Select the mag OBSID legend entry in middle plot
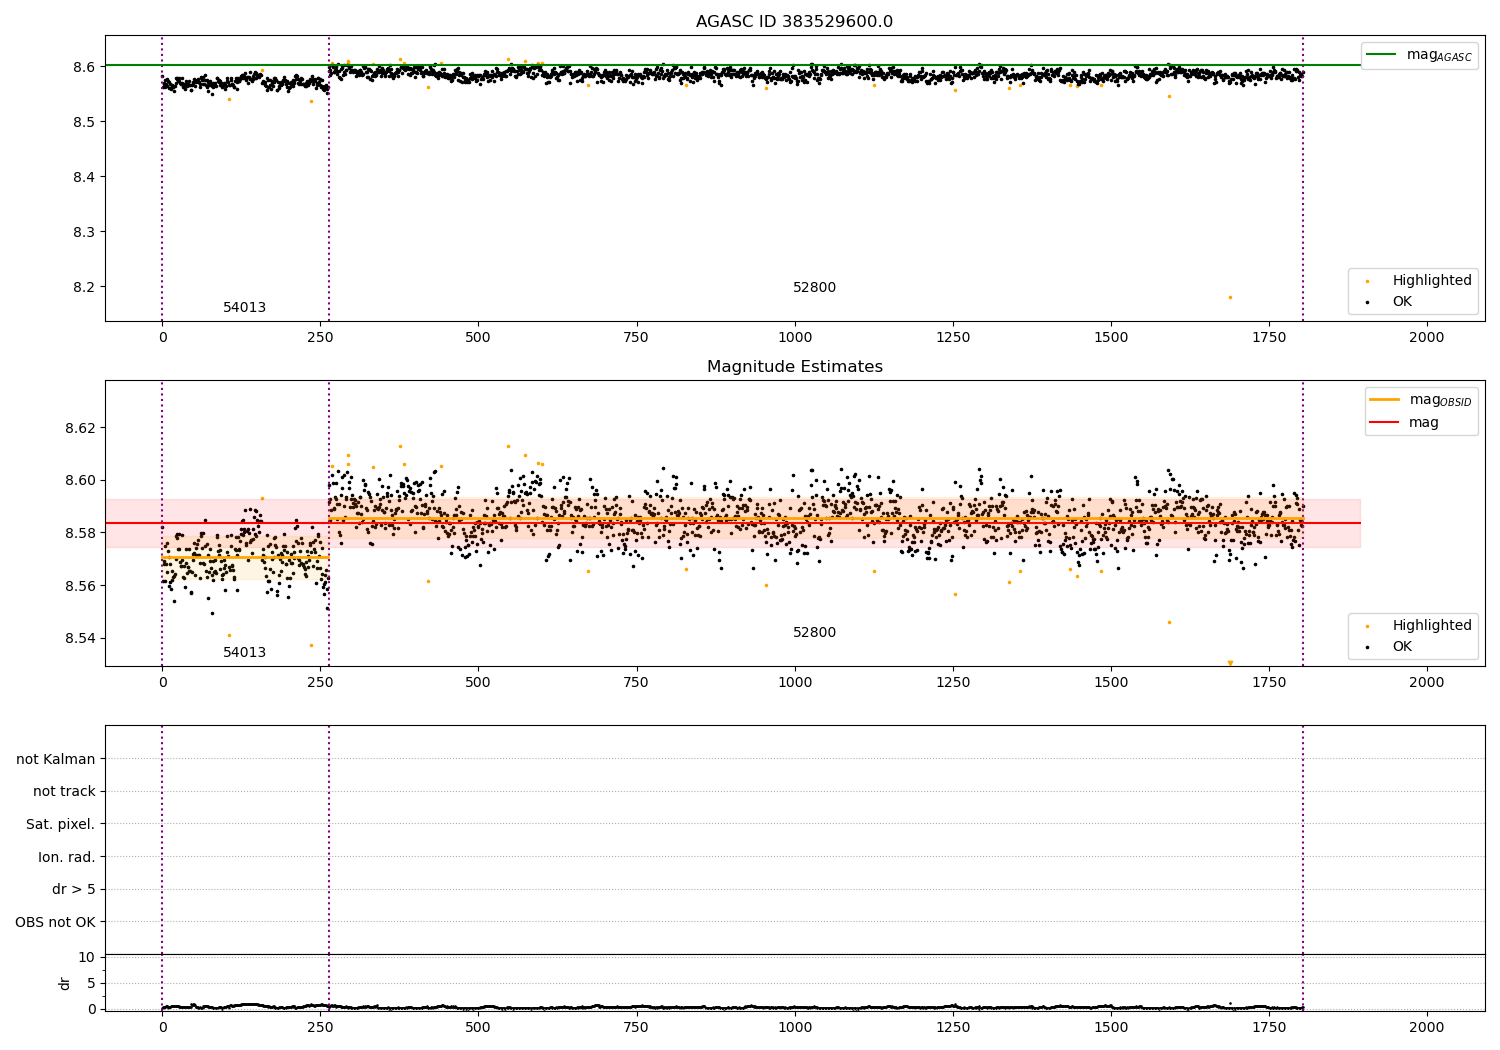 tap(1441, 400)
